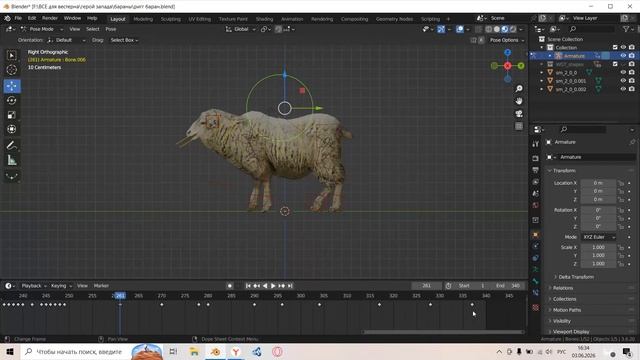This screenshot has width=640, height=360.
Task: Click the keyframe diamond near frame 270
Action: (x=162, y=305)
